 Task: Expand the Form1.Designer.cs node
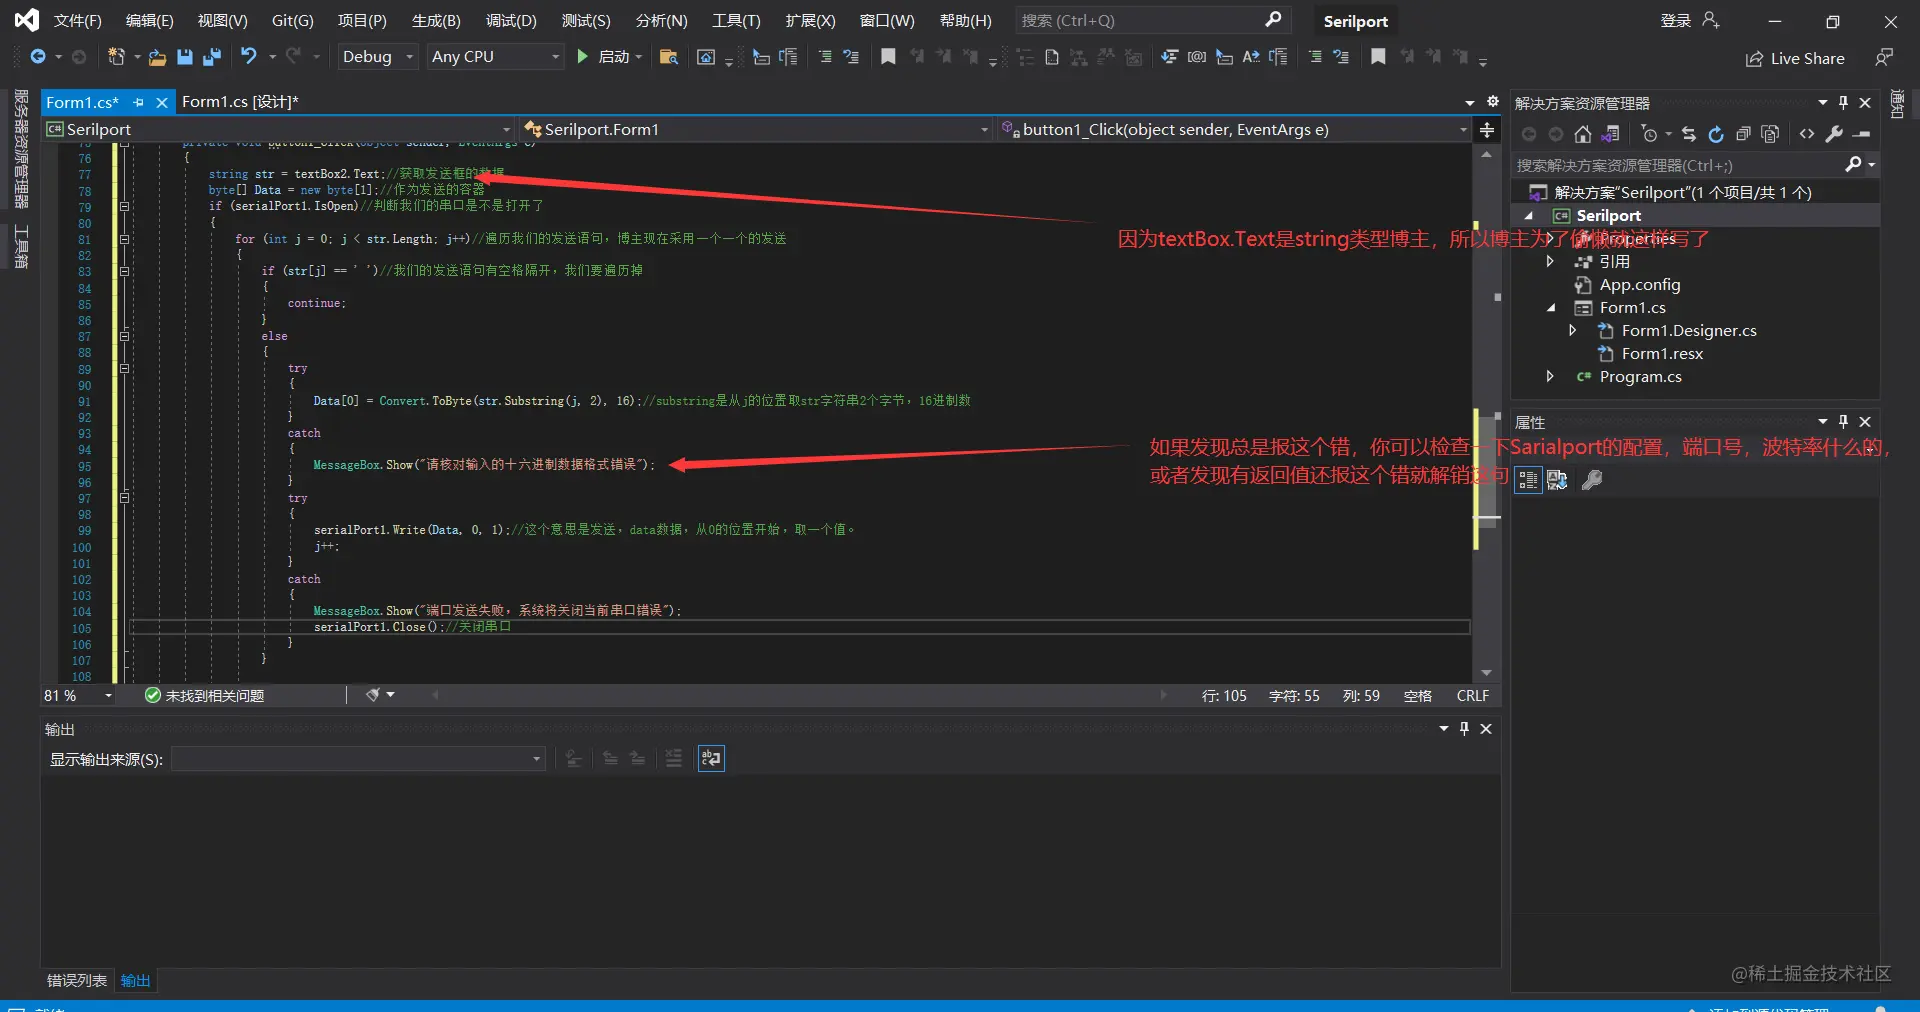pos(1573,331)
